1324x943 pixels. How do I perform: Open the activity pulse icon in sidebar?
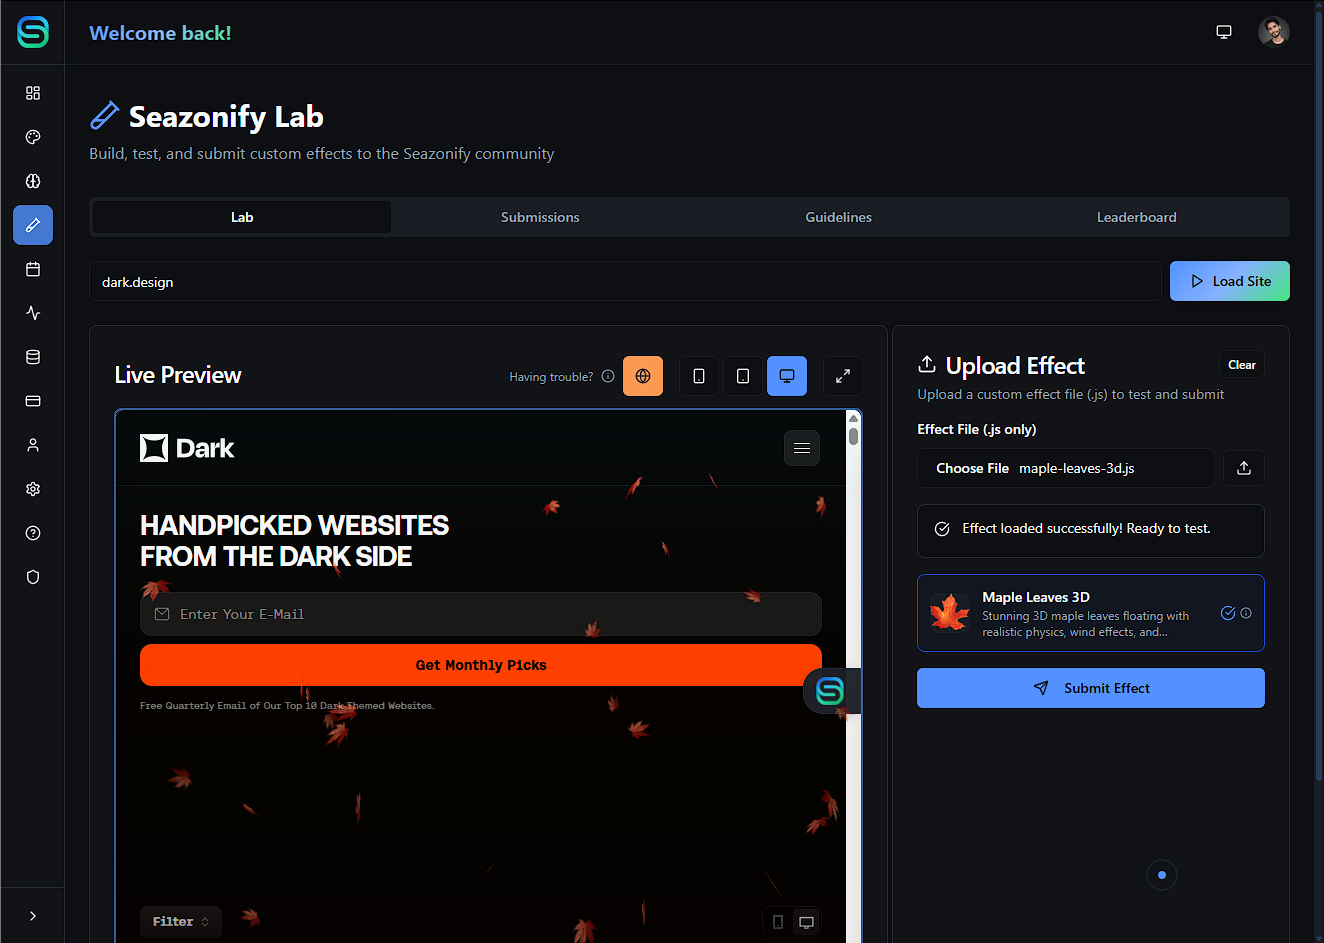[33, 313]
